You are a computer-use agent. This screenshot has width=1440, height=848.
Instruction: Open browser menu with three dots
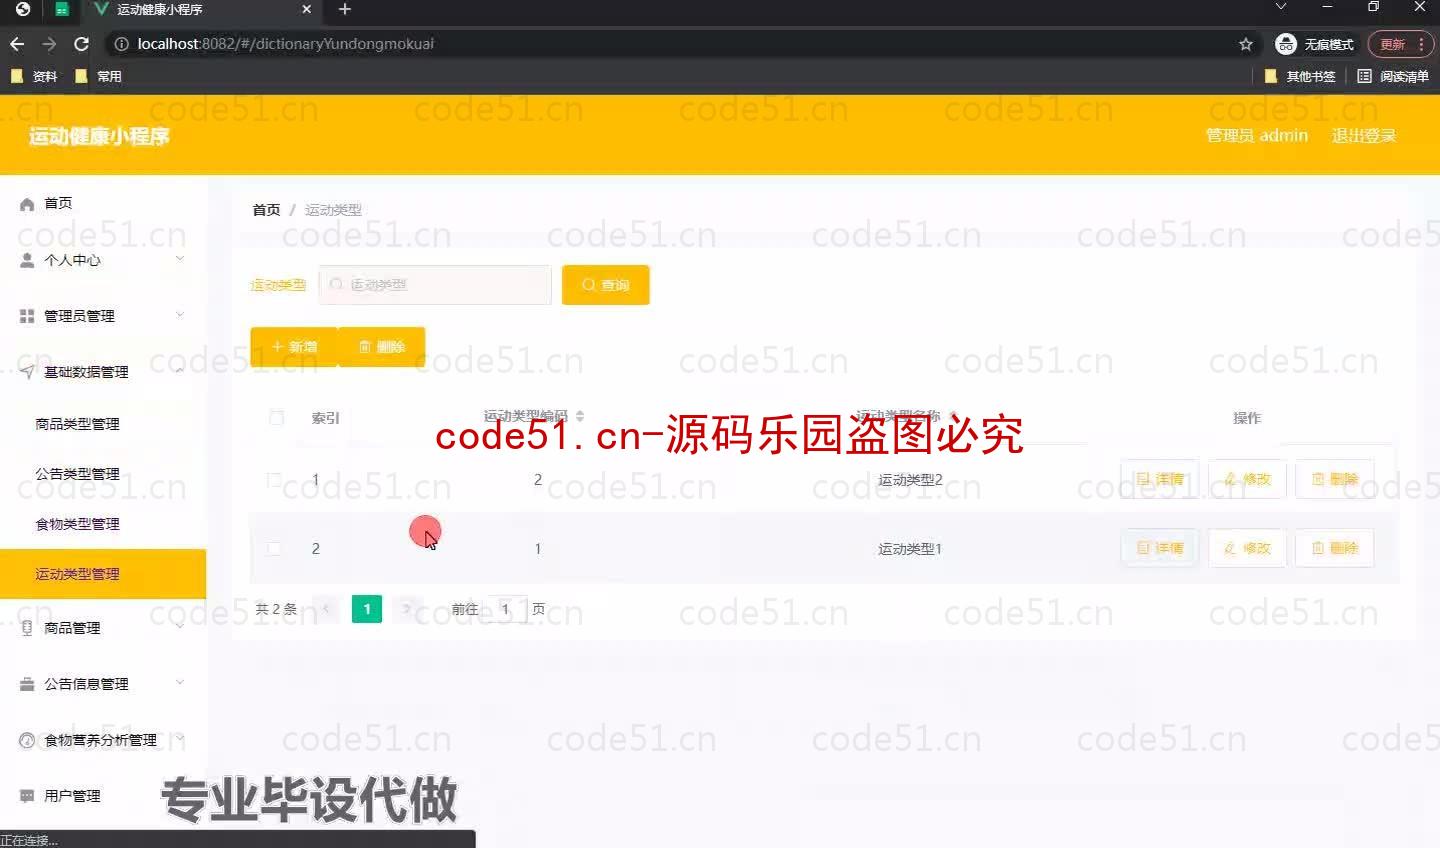point(1421,44)
